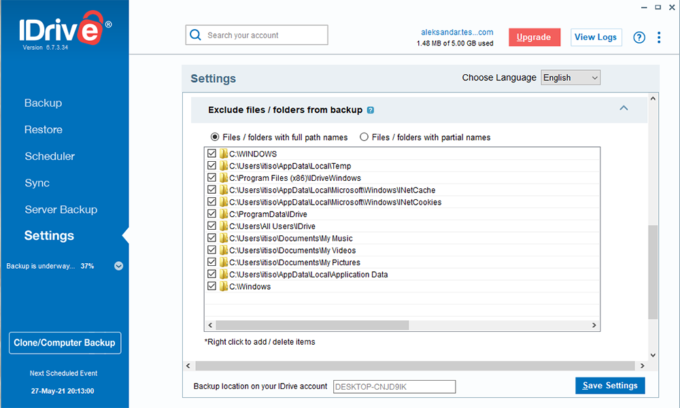Select Files / folders with full path names
The height and width of the screenshot is (408, 680).
pos(214,137)
